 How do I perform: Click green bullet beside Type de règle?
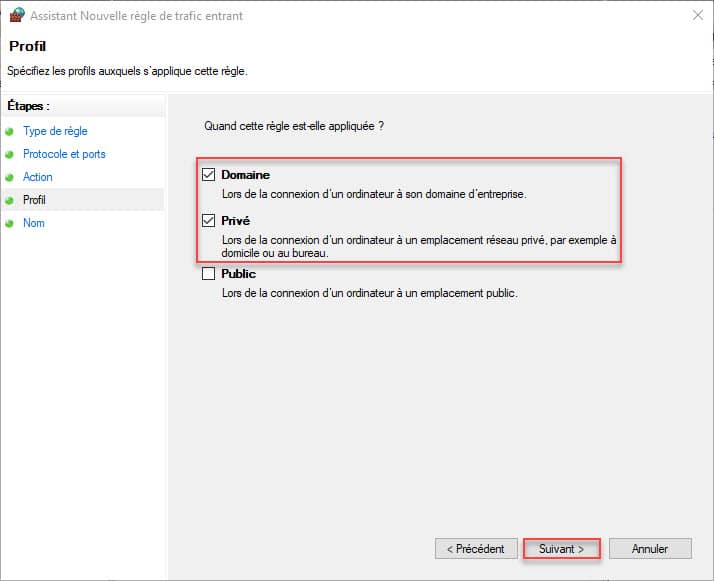9,132
